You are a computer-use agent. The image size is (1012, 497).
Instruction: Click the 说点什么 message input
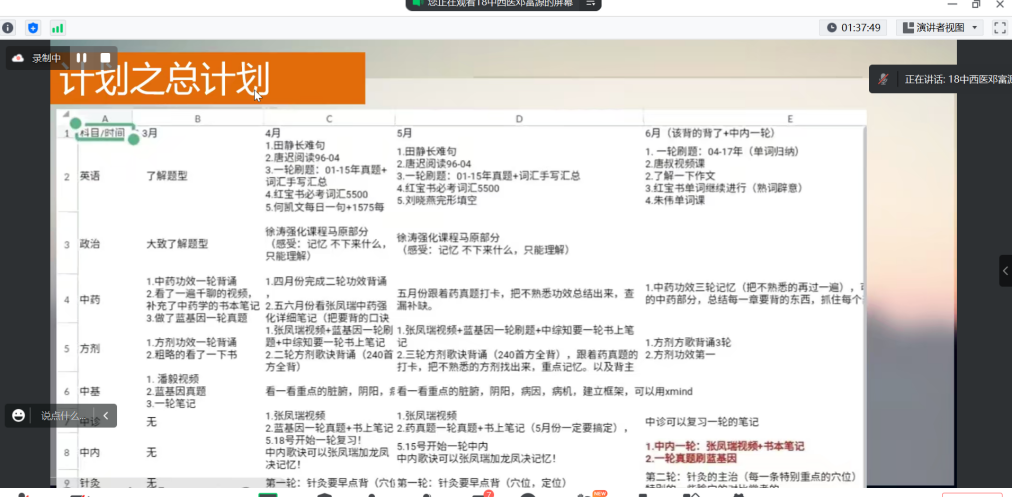click(62, 415)
